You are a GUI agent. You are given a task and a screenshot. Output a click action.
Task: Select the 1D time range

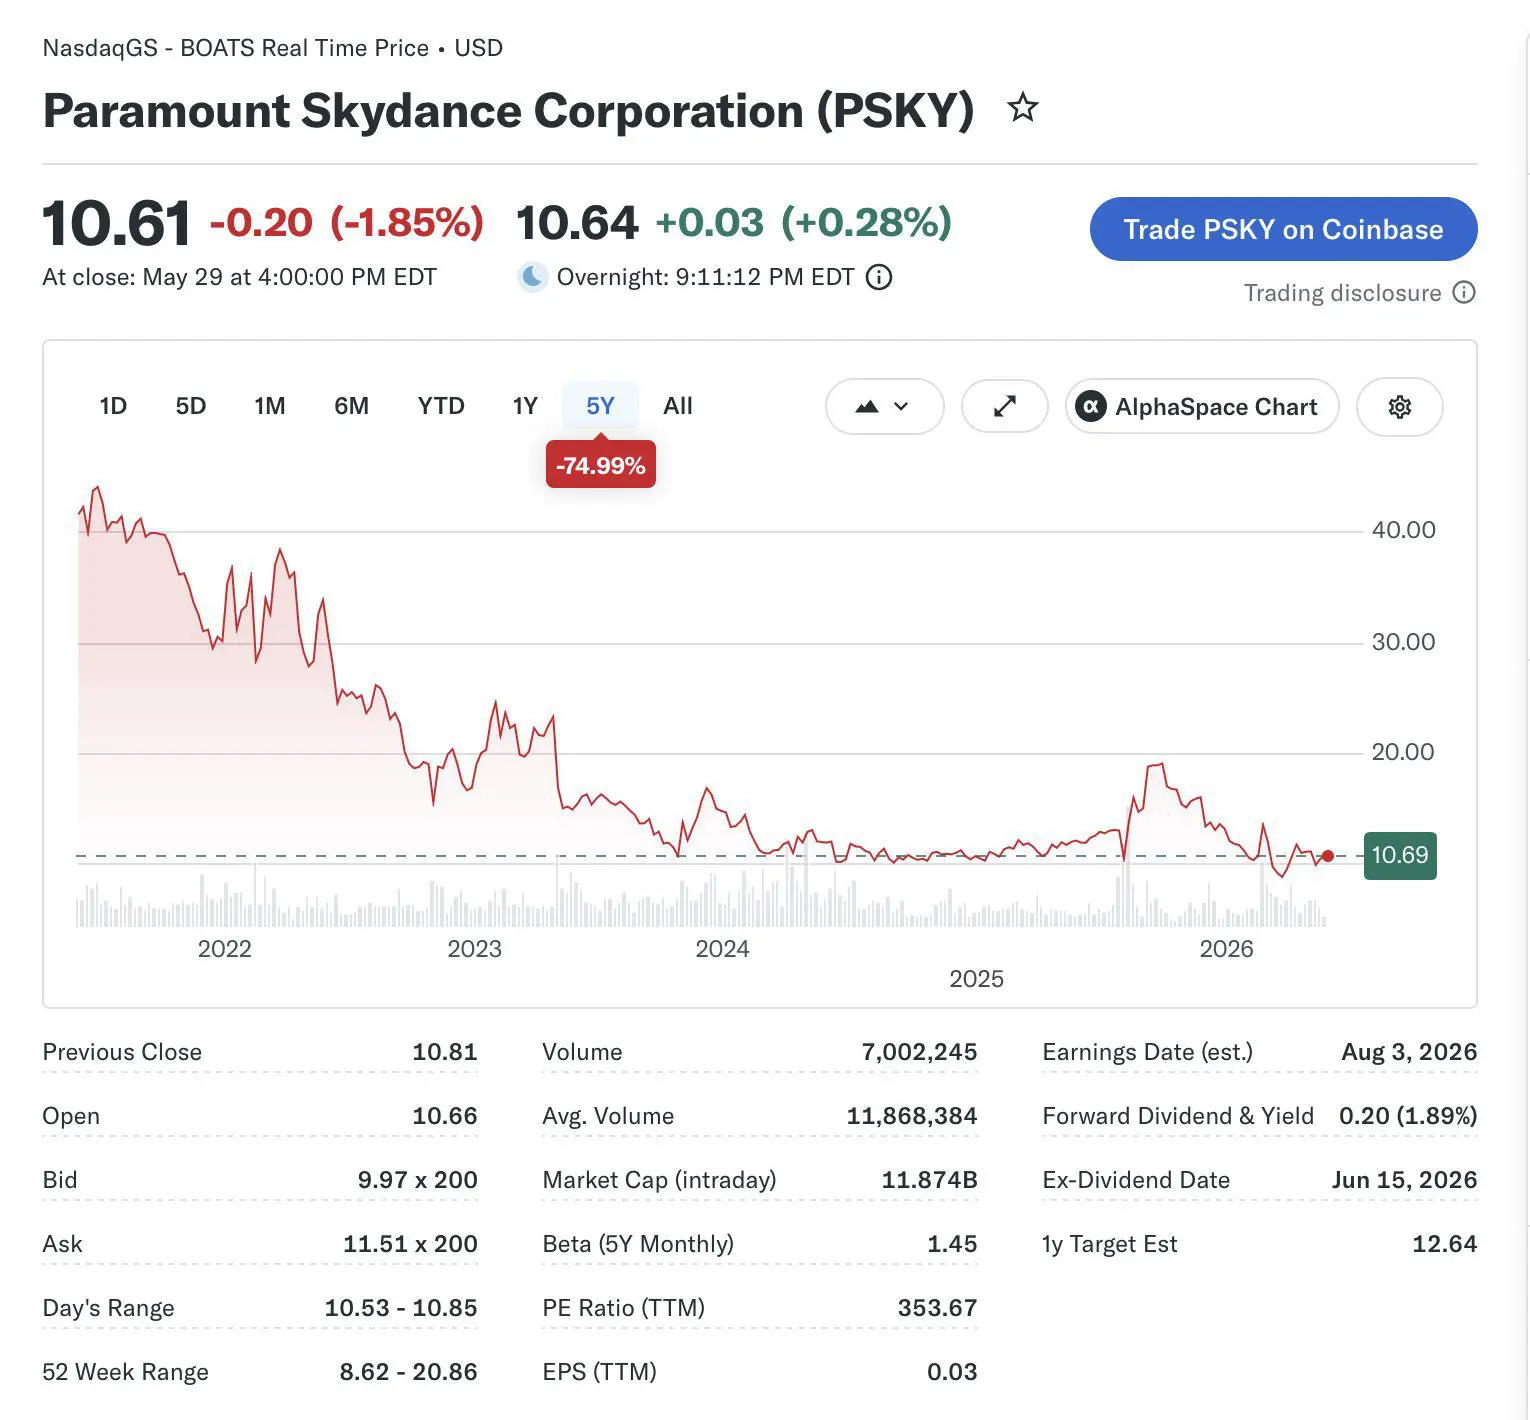113,406
